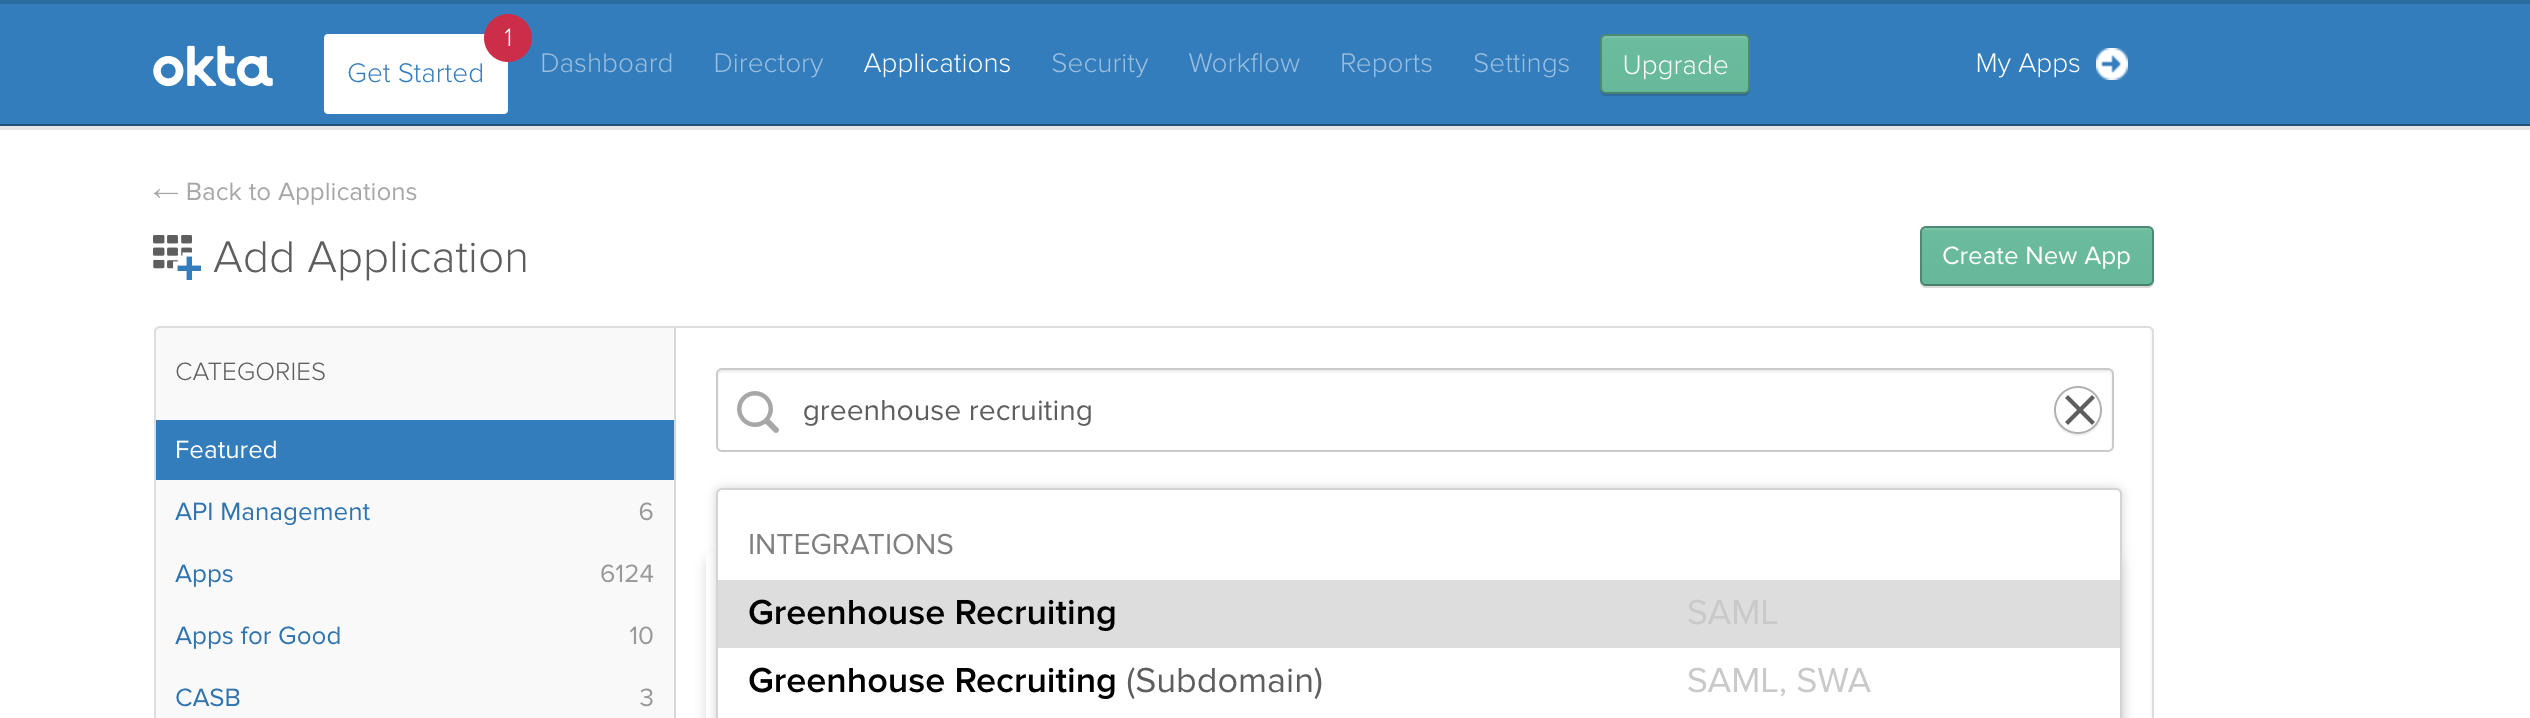
Task: Select the API Management category
Action: 272,512
